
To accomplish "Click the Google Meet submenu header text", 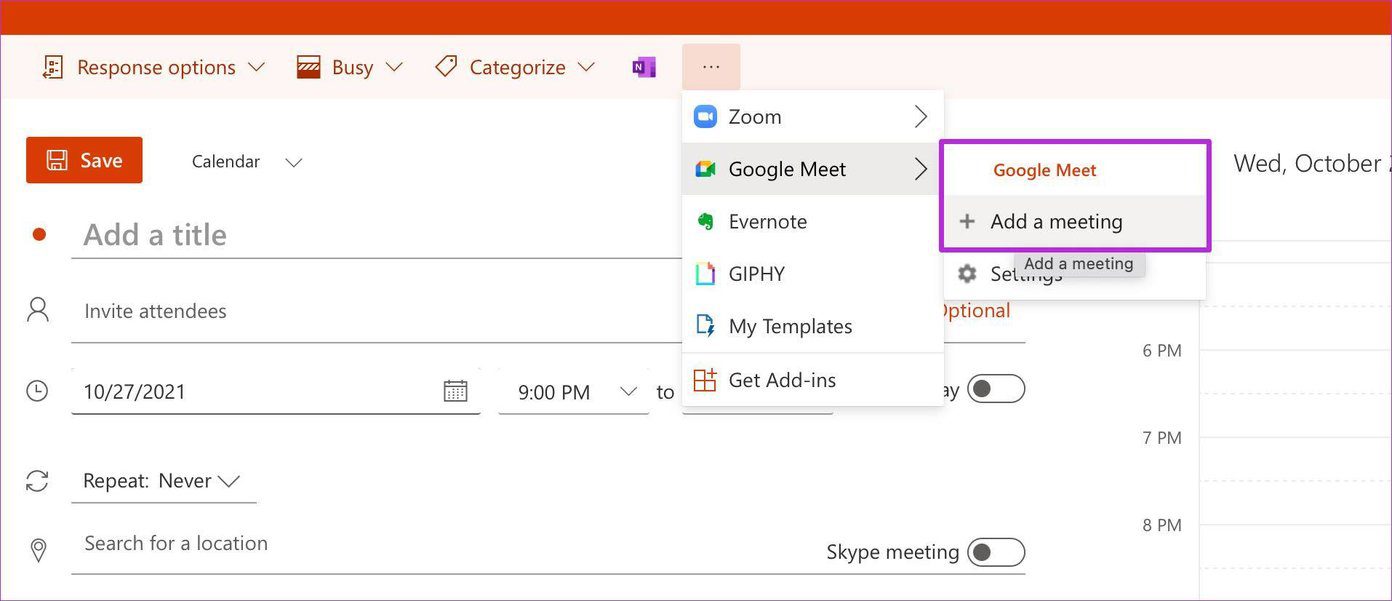I will click(1045, 171).
